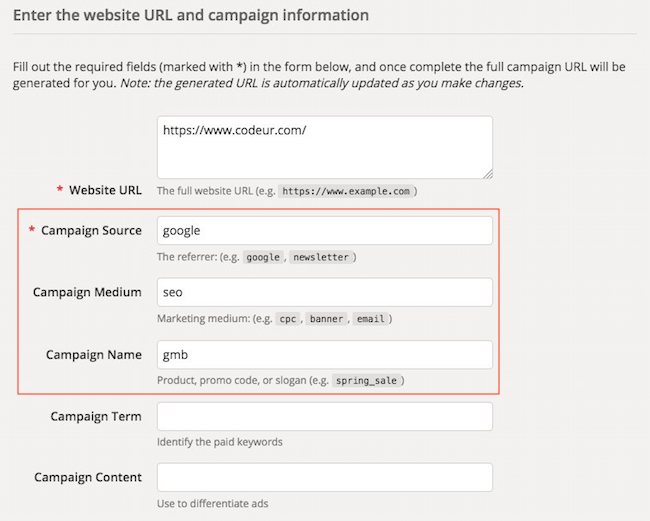
Task: Click the https://www.example.com code sample
Action: tap(346, 191)
